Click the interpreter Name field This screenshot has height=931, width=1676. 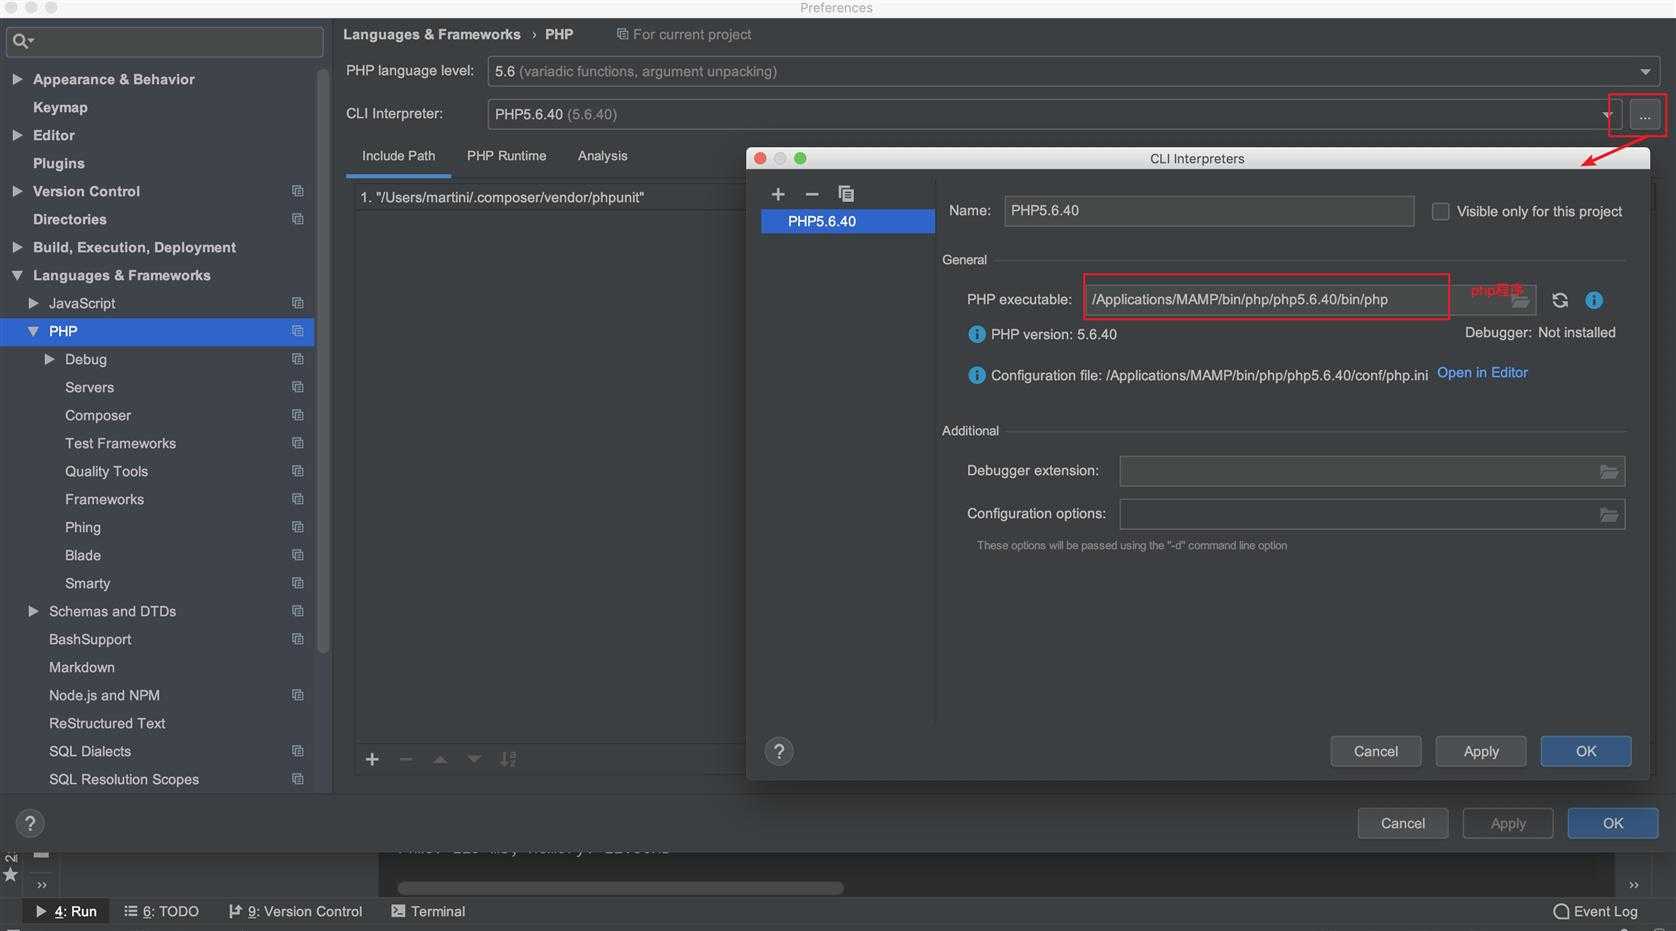coord(1209,211)
